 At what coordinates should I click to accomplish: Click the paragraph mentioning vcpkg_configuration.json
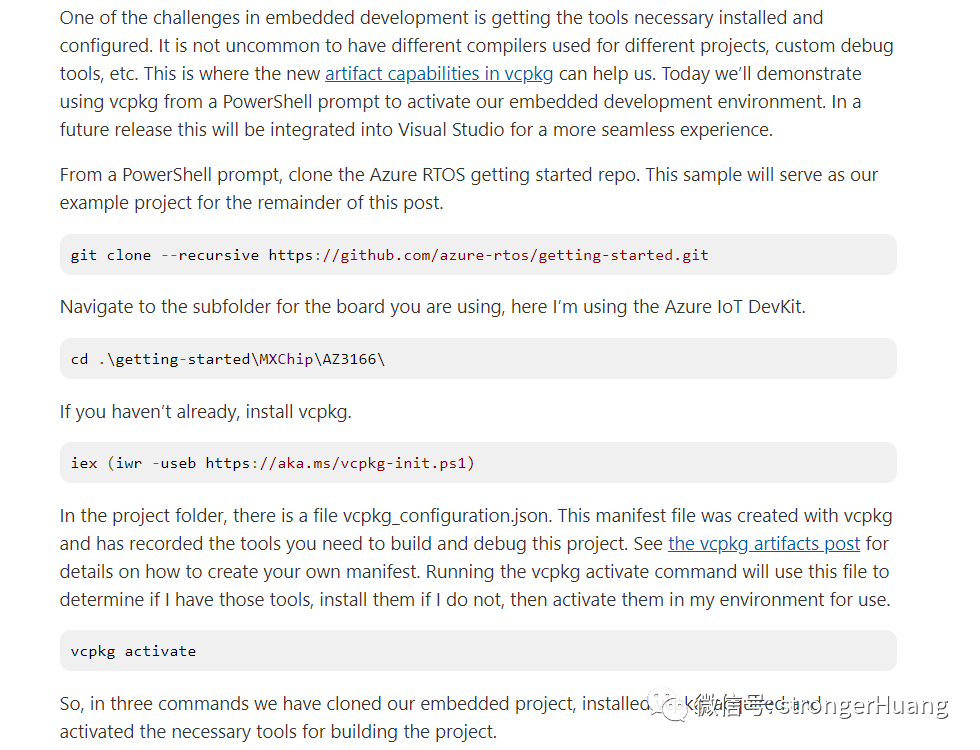click(476, 558)
